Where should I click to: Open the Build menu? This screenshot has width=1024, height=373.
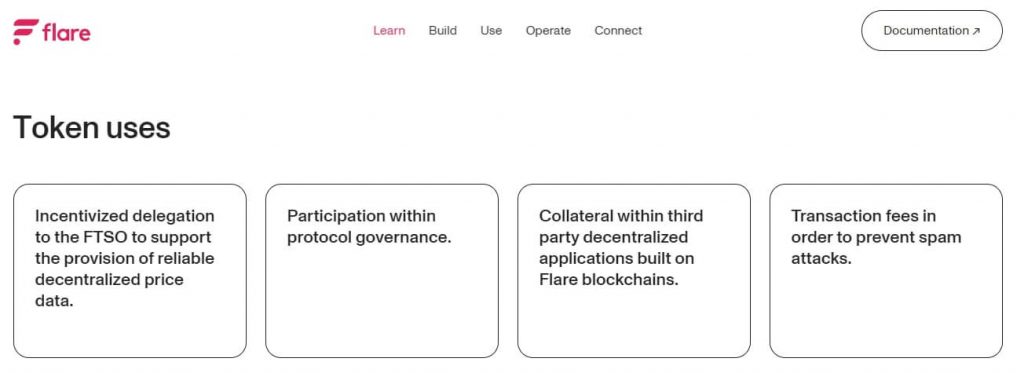tap(443, 31)
